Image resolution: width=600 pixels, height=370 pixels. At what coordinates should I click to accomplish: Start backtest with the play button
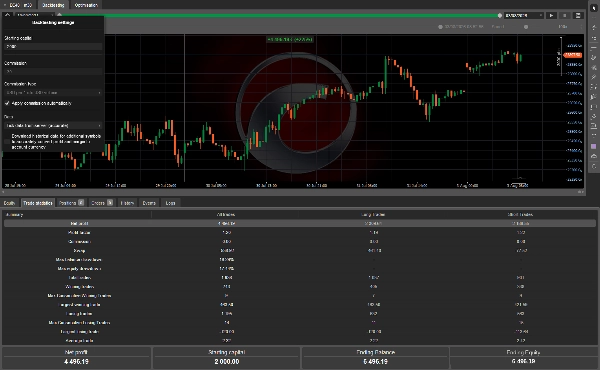(x=551, y=15)
